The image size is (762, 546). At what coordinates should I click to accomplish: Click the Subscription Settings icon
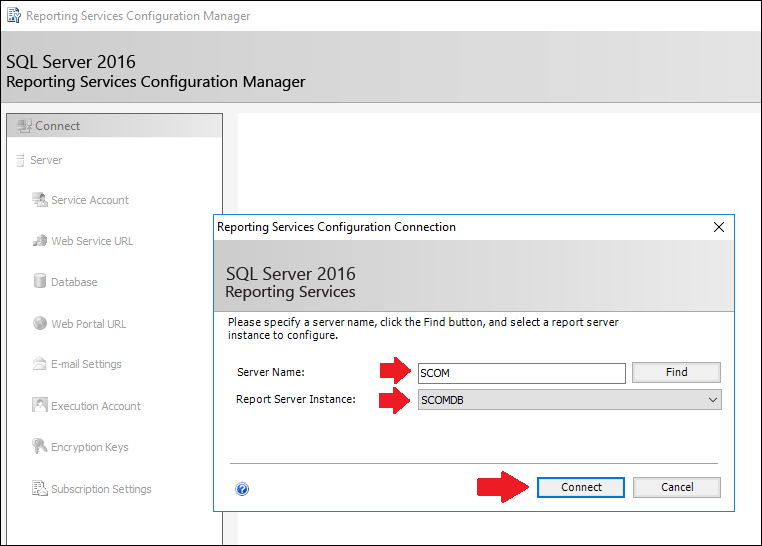pyautogui.click(x=40, y=488)
